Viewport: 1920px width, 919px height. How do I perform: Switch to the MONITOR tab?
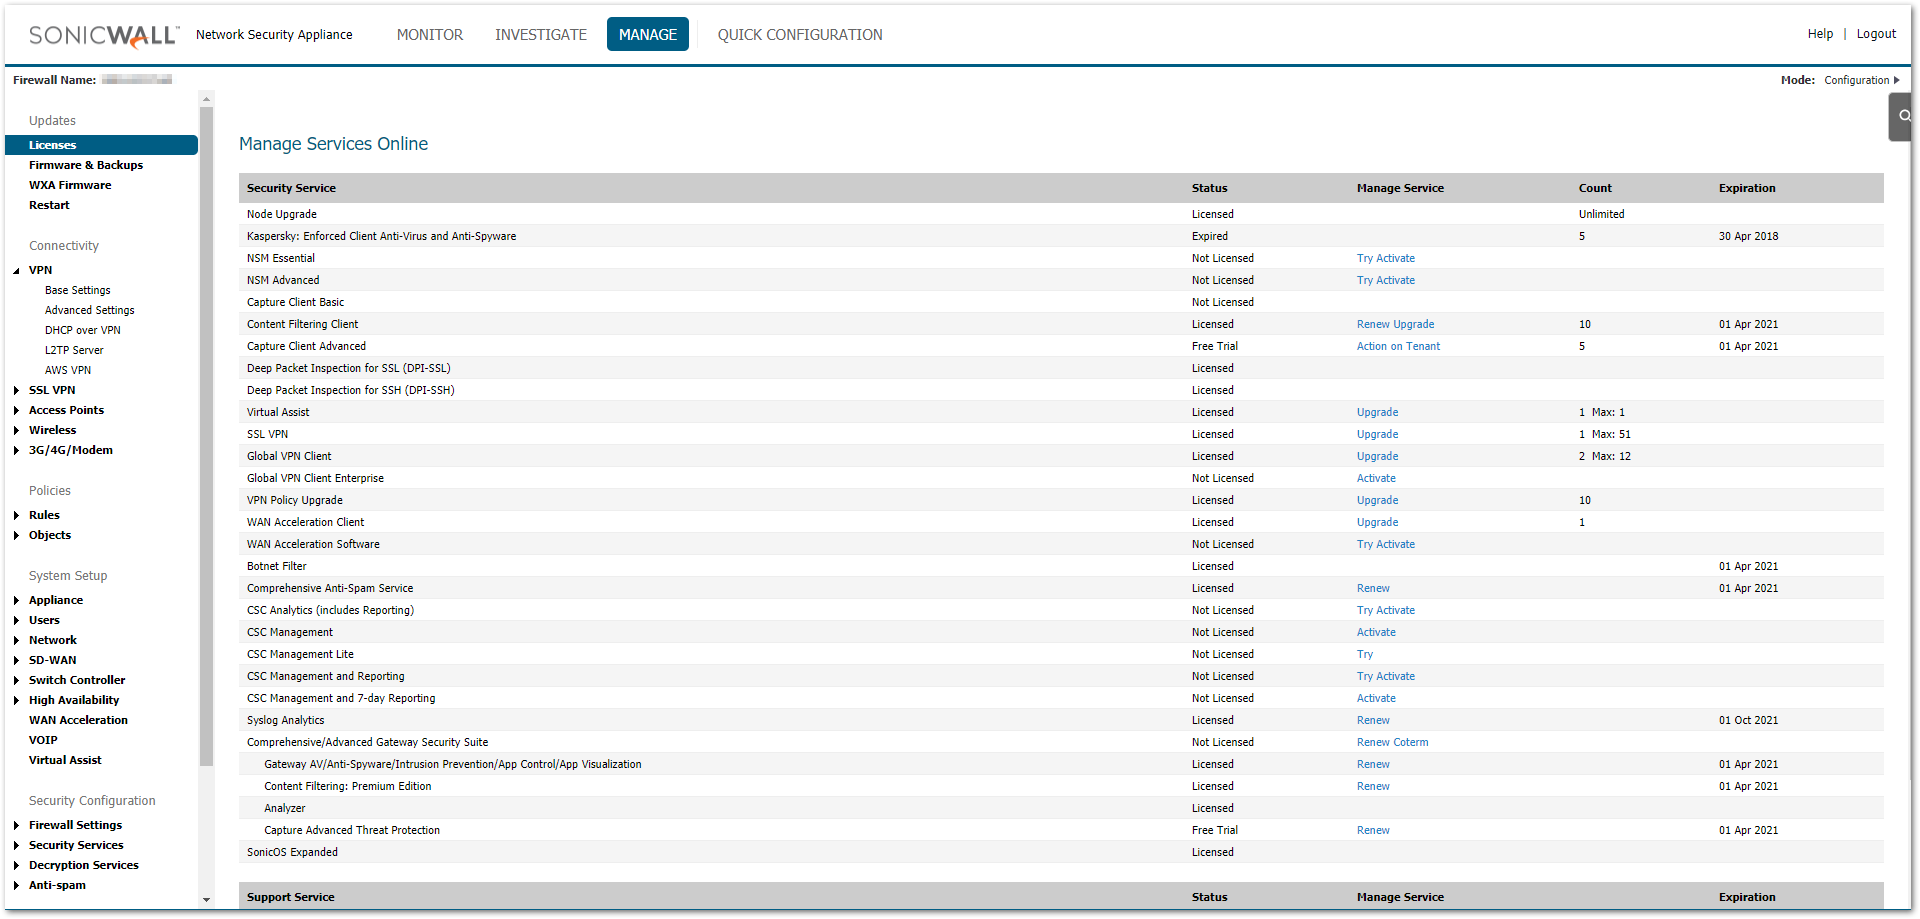(x=429, y=35)
